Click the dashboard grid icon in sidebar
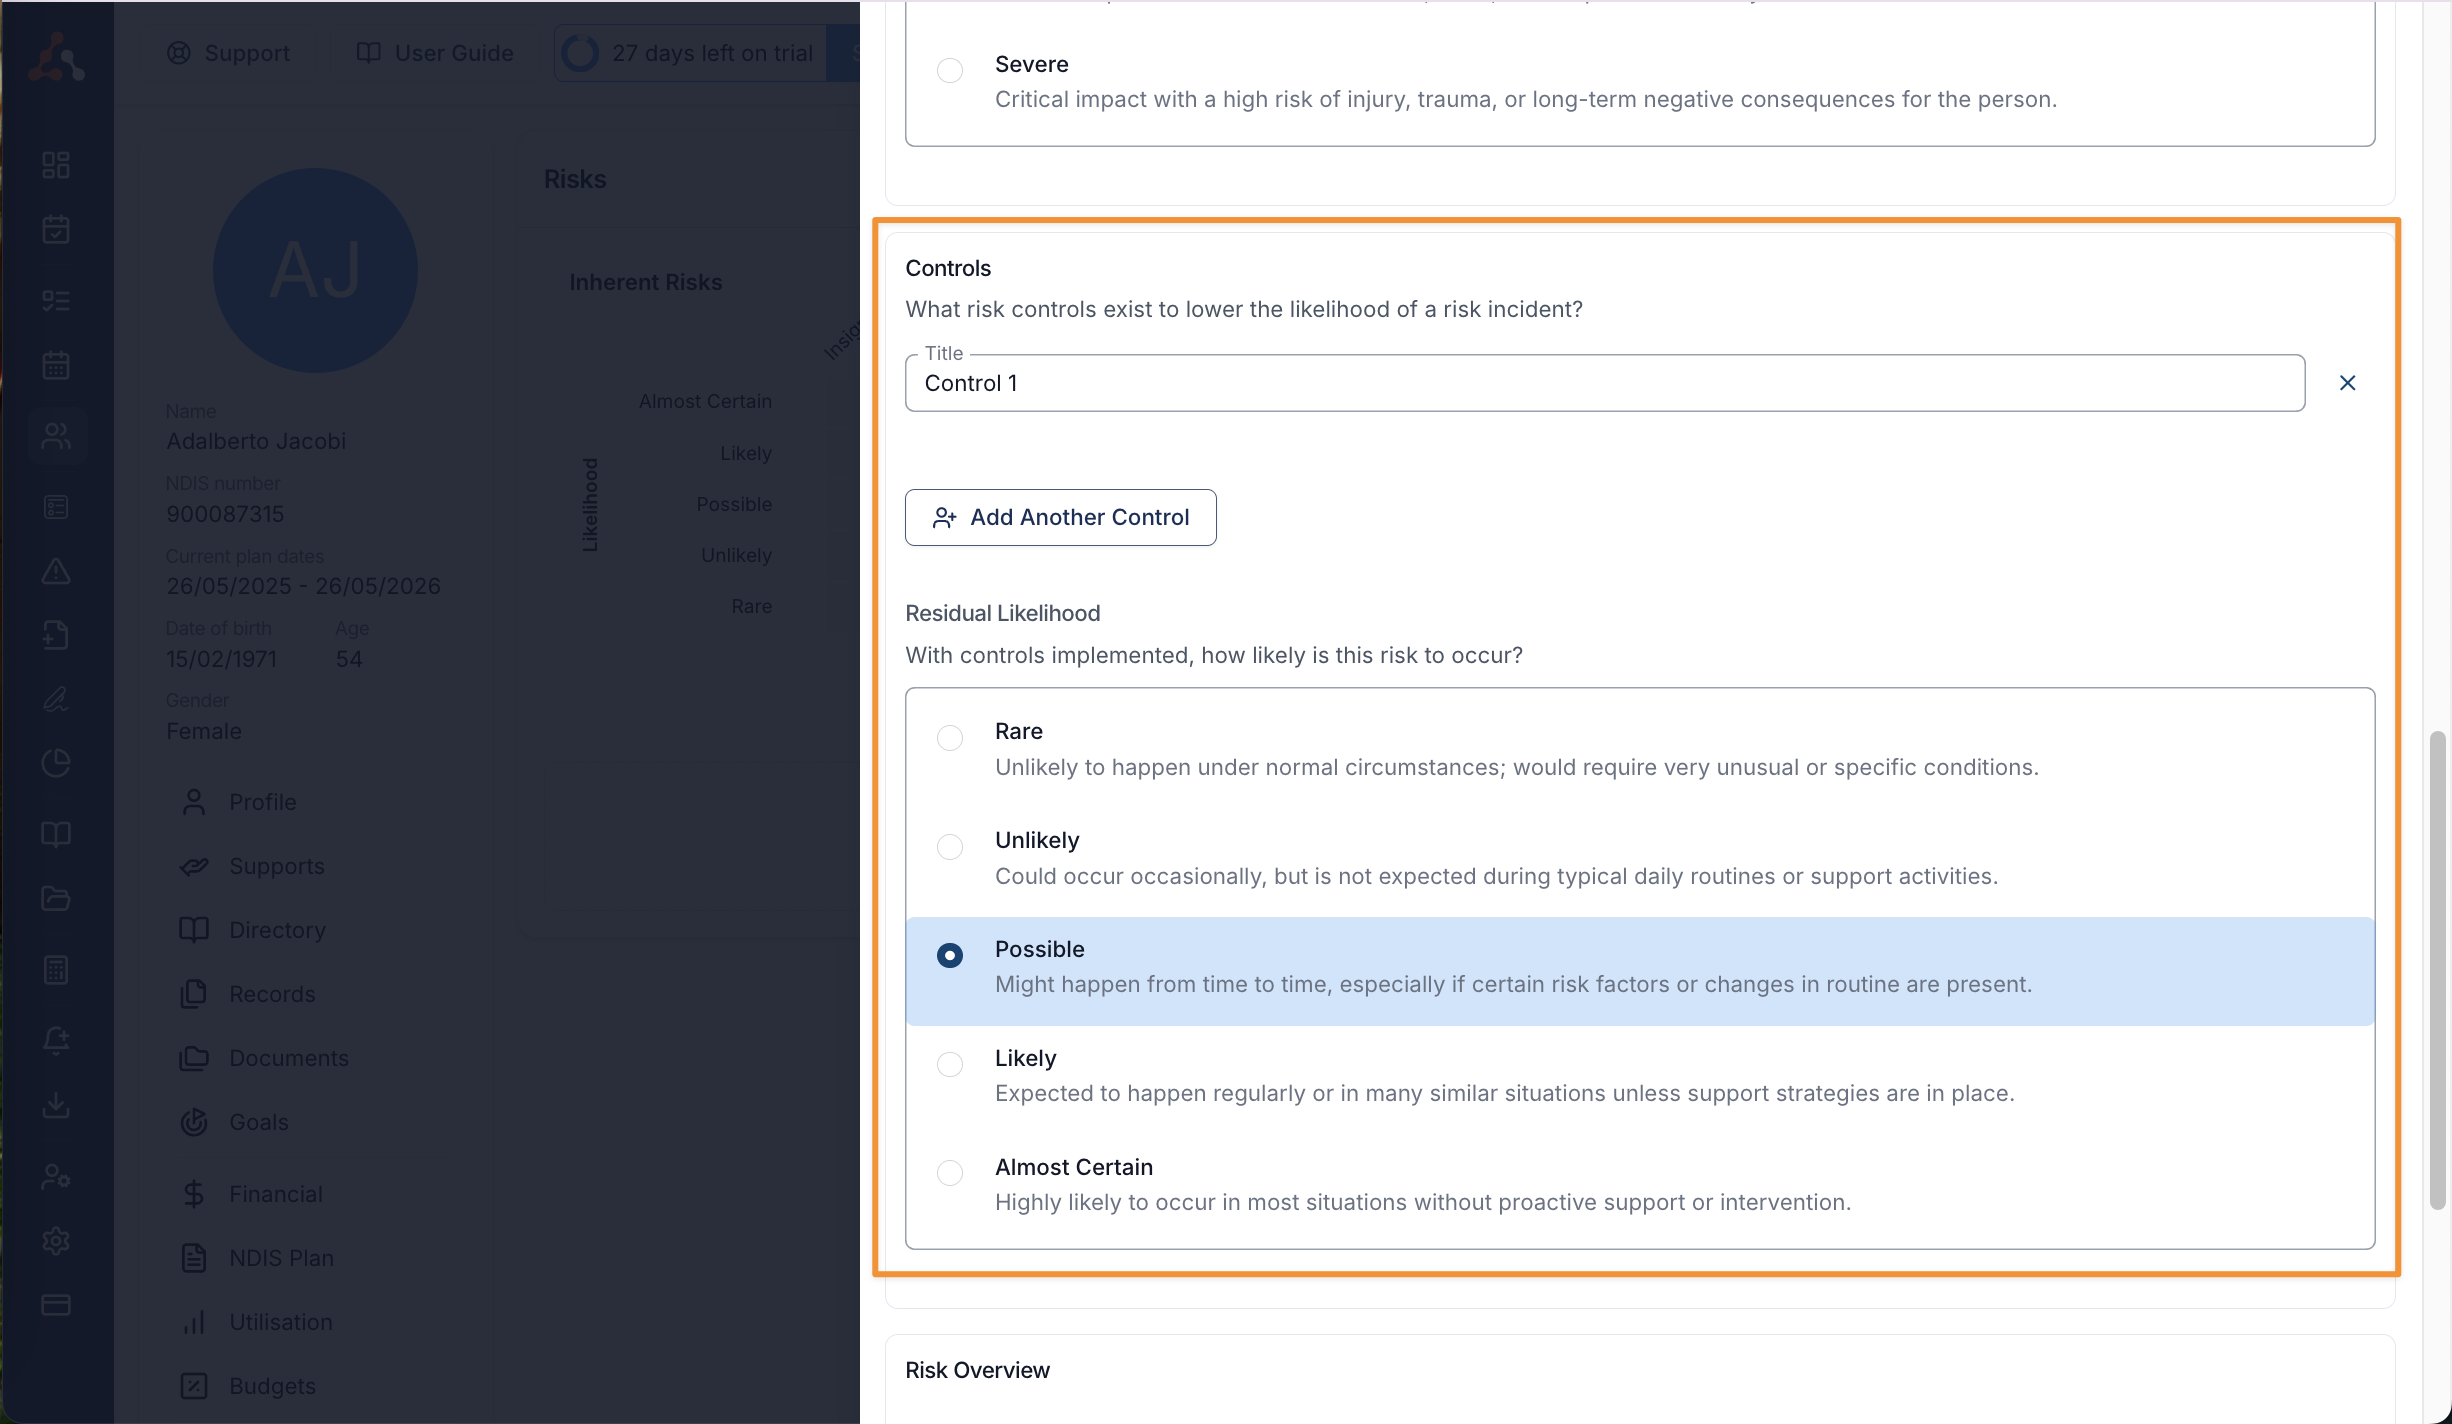Image resolution: width=2452 pixels, height=1424 pixels. tap(56, 165)
